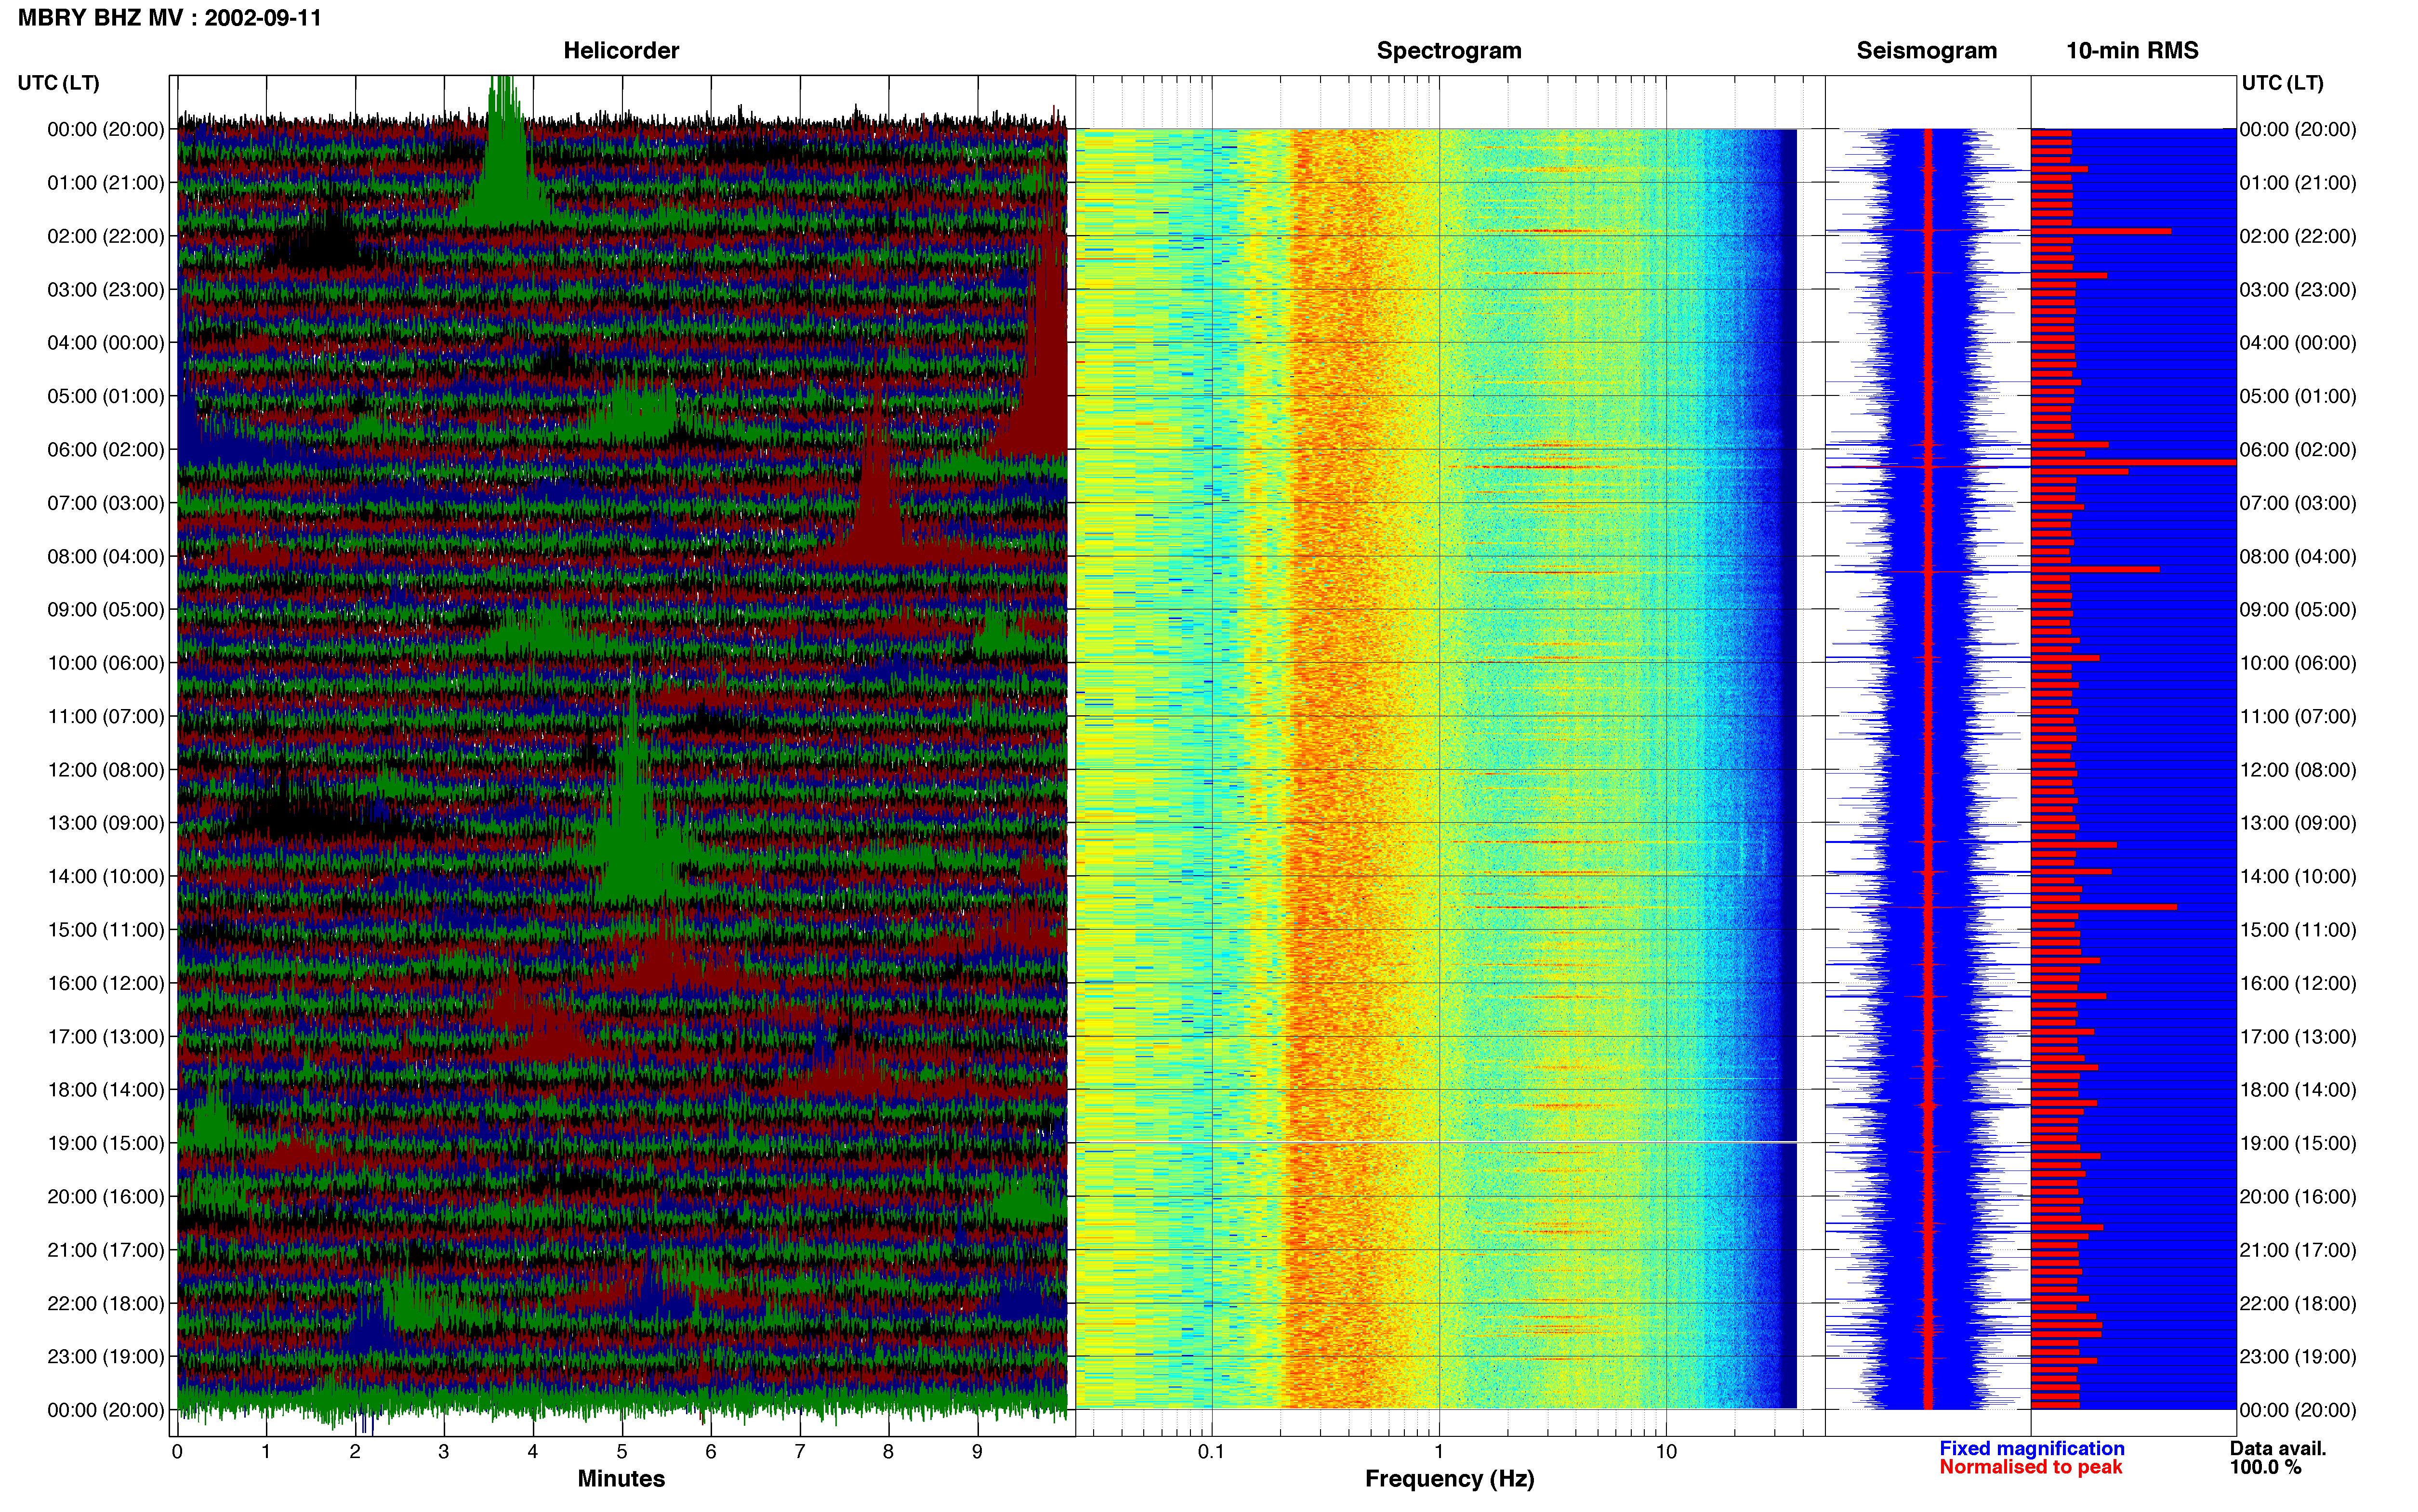This screenshot has height=1512, width=2418.
Task: Click the Frequency axis tick '10'
Action: click(x=1666, y=1452)
